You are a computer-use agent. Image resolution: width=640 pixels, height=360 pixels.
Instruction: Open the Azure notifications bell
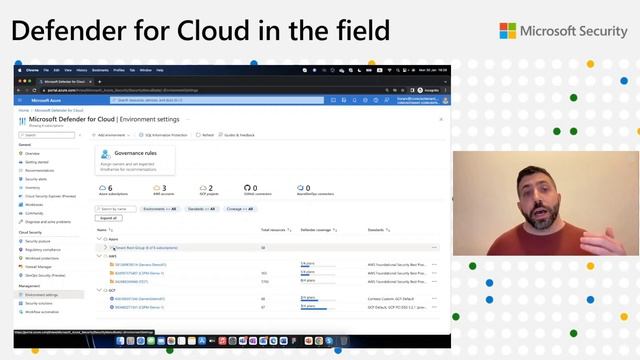pyautogui.click(x=354, y=100)
